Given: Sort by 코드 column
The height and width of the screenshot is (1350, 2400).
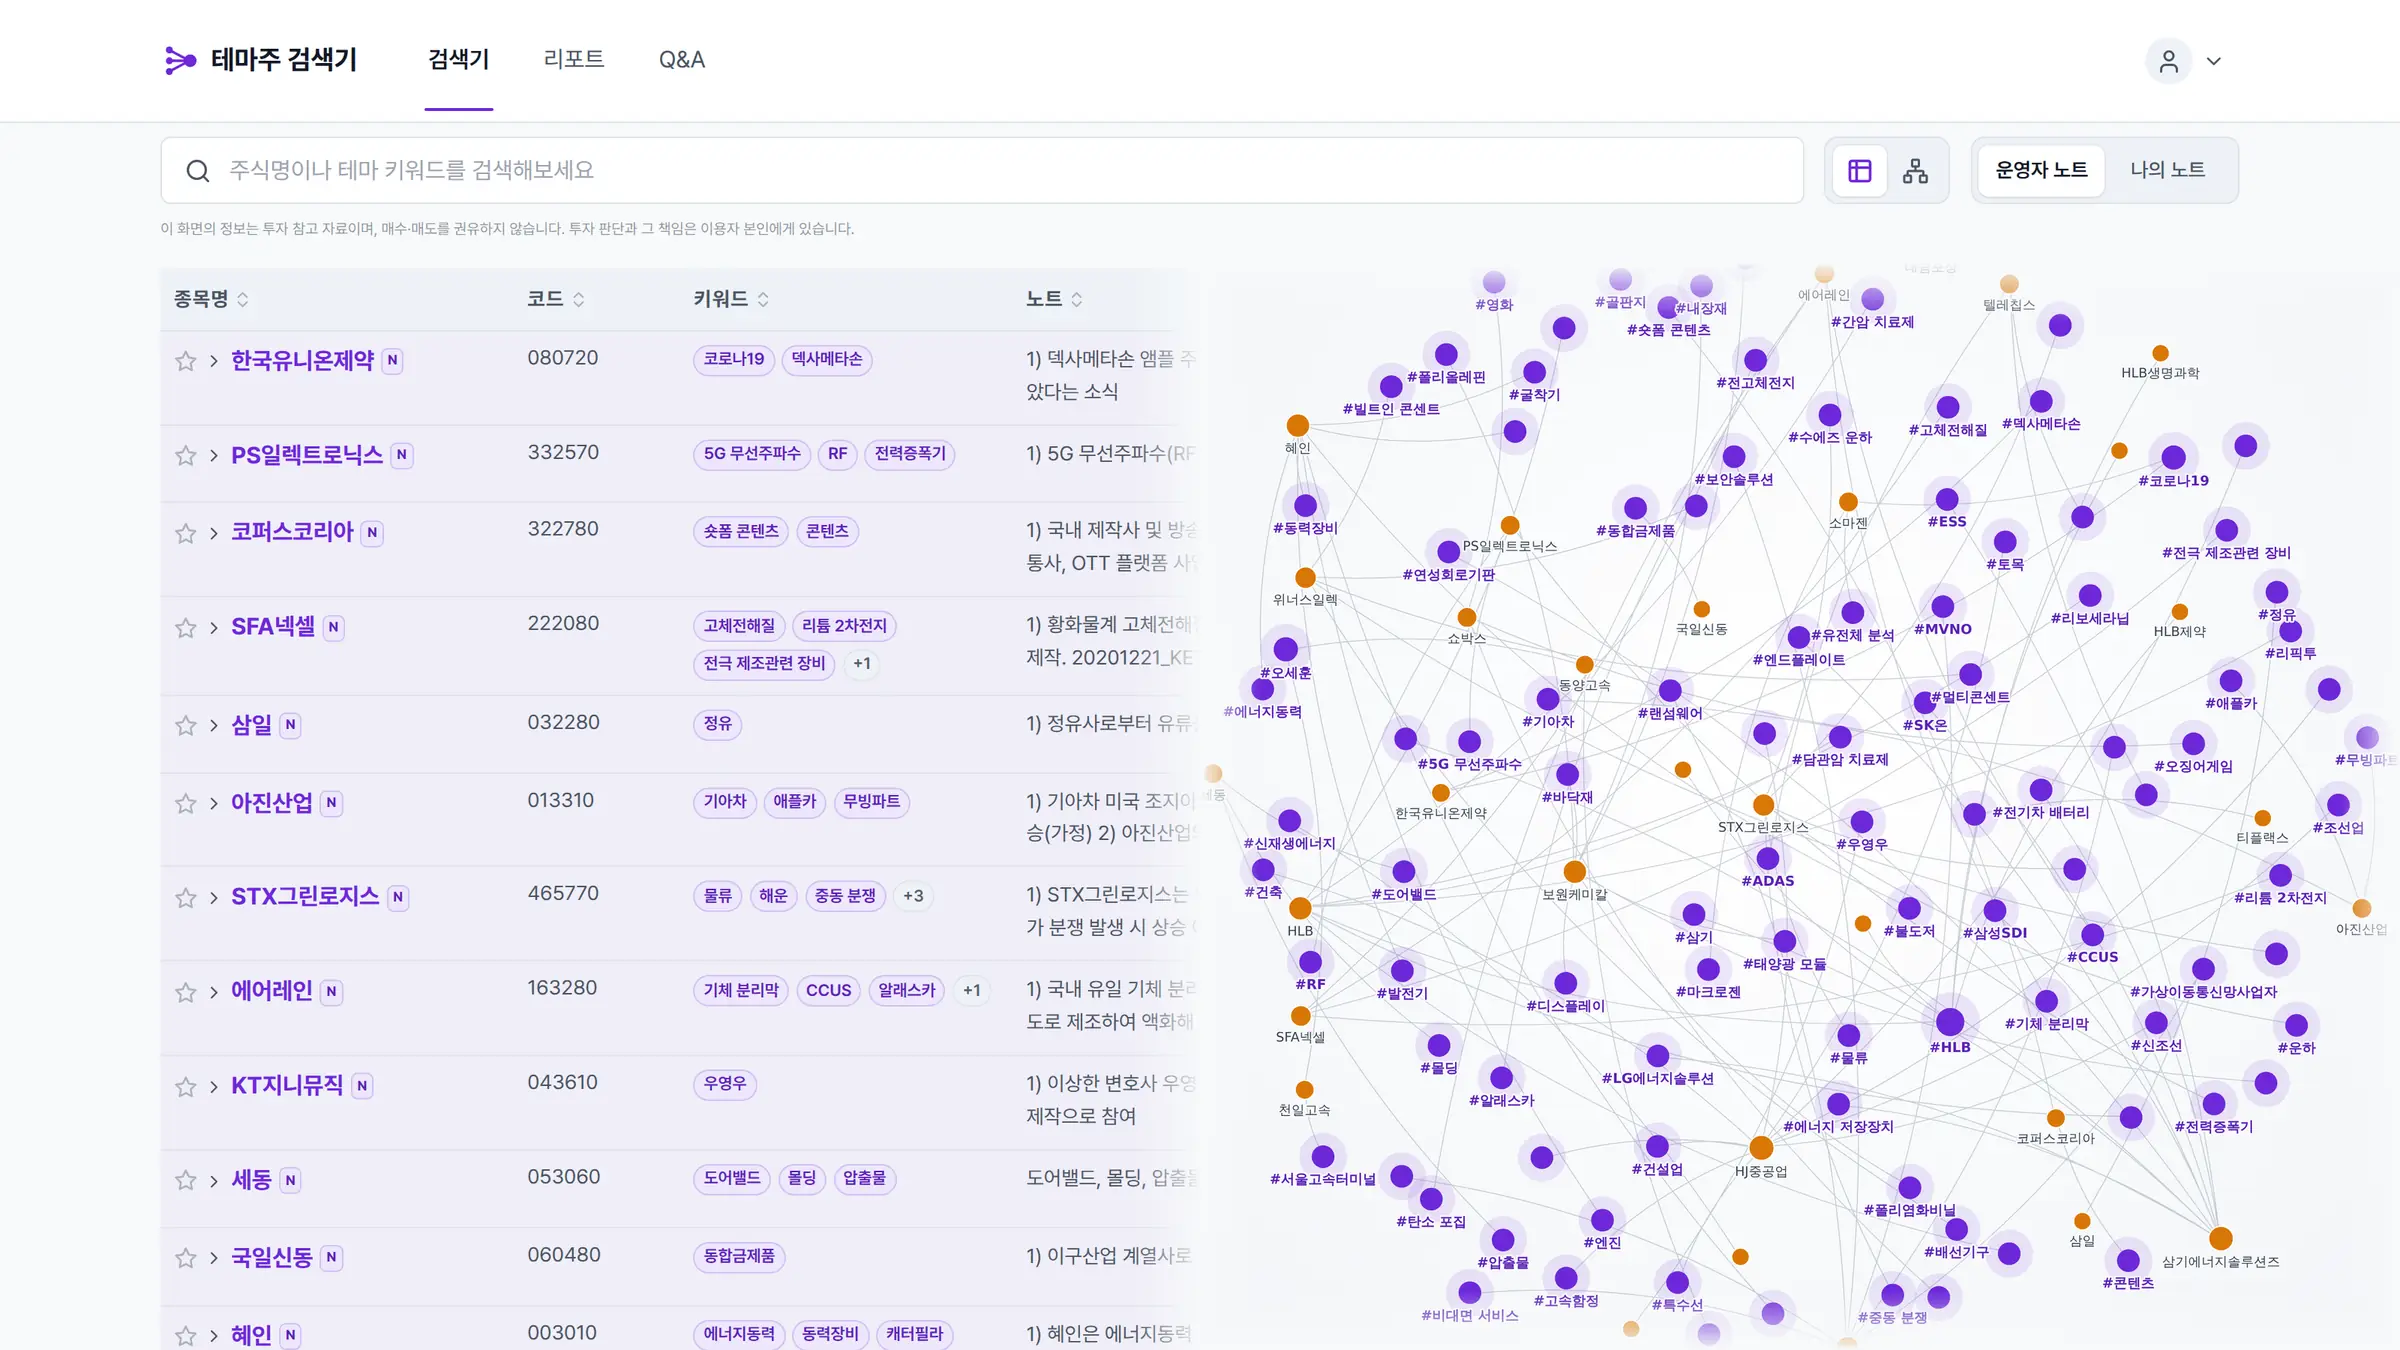Looking at the screenshot, I should tap(556, 299).
